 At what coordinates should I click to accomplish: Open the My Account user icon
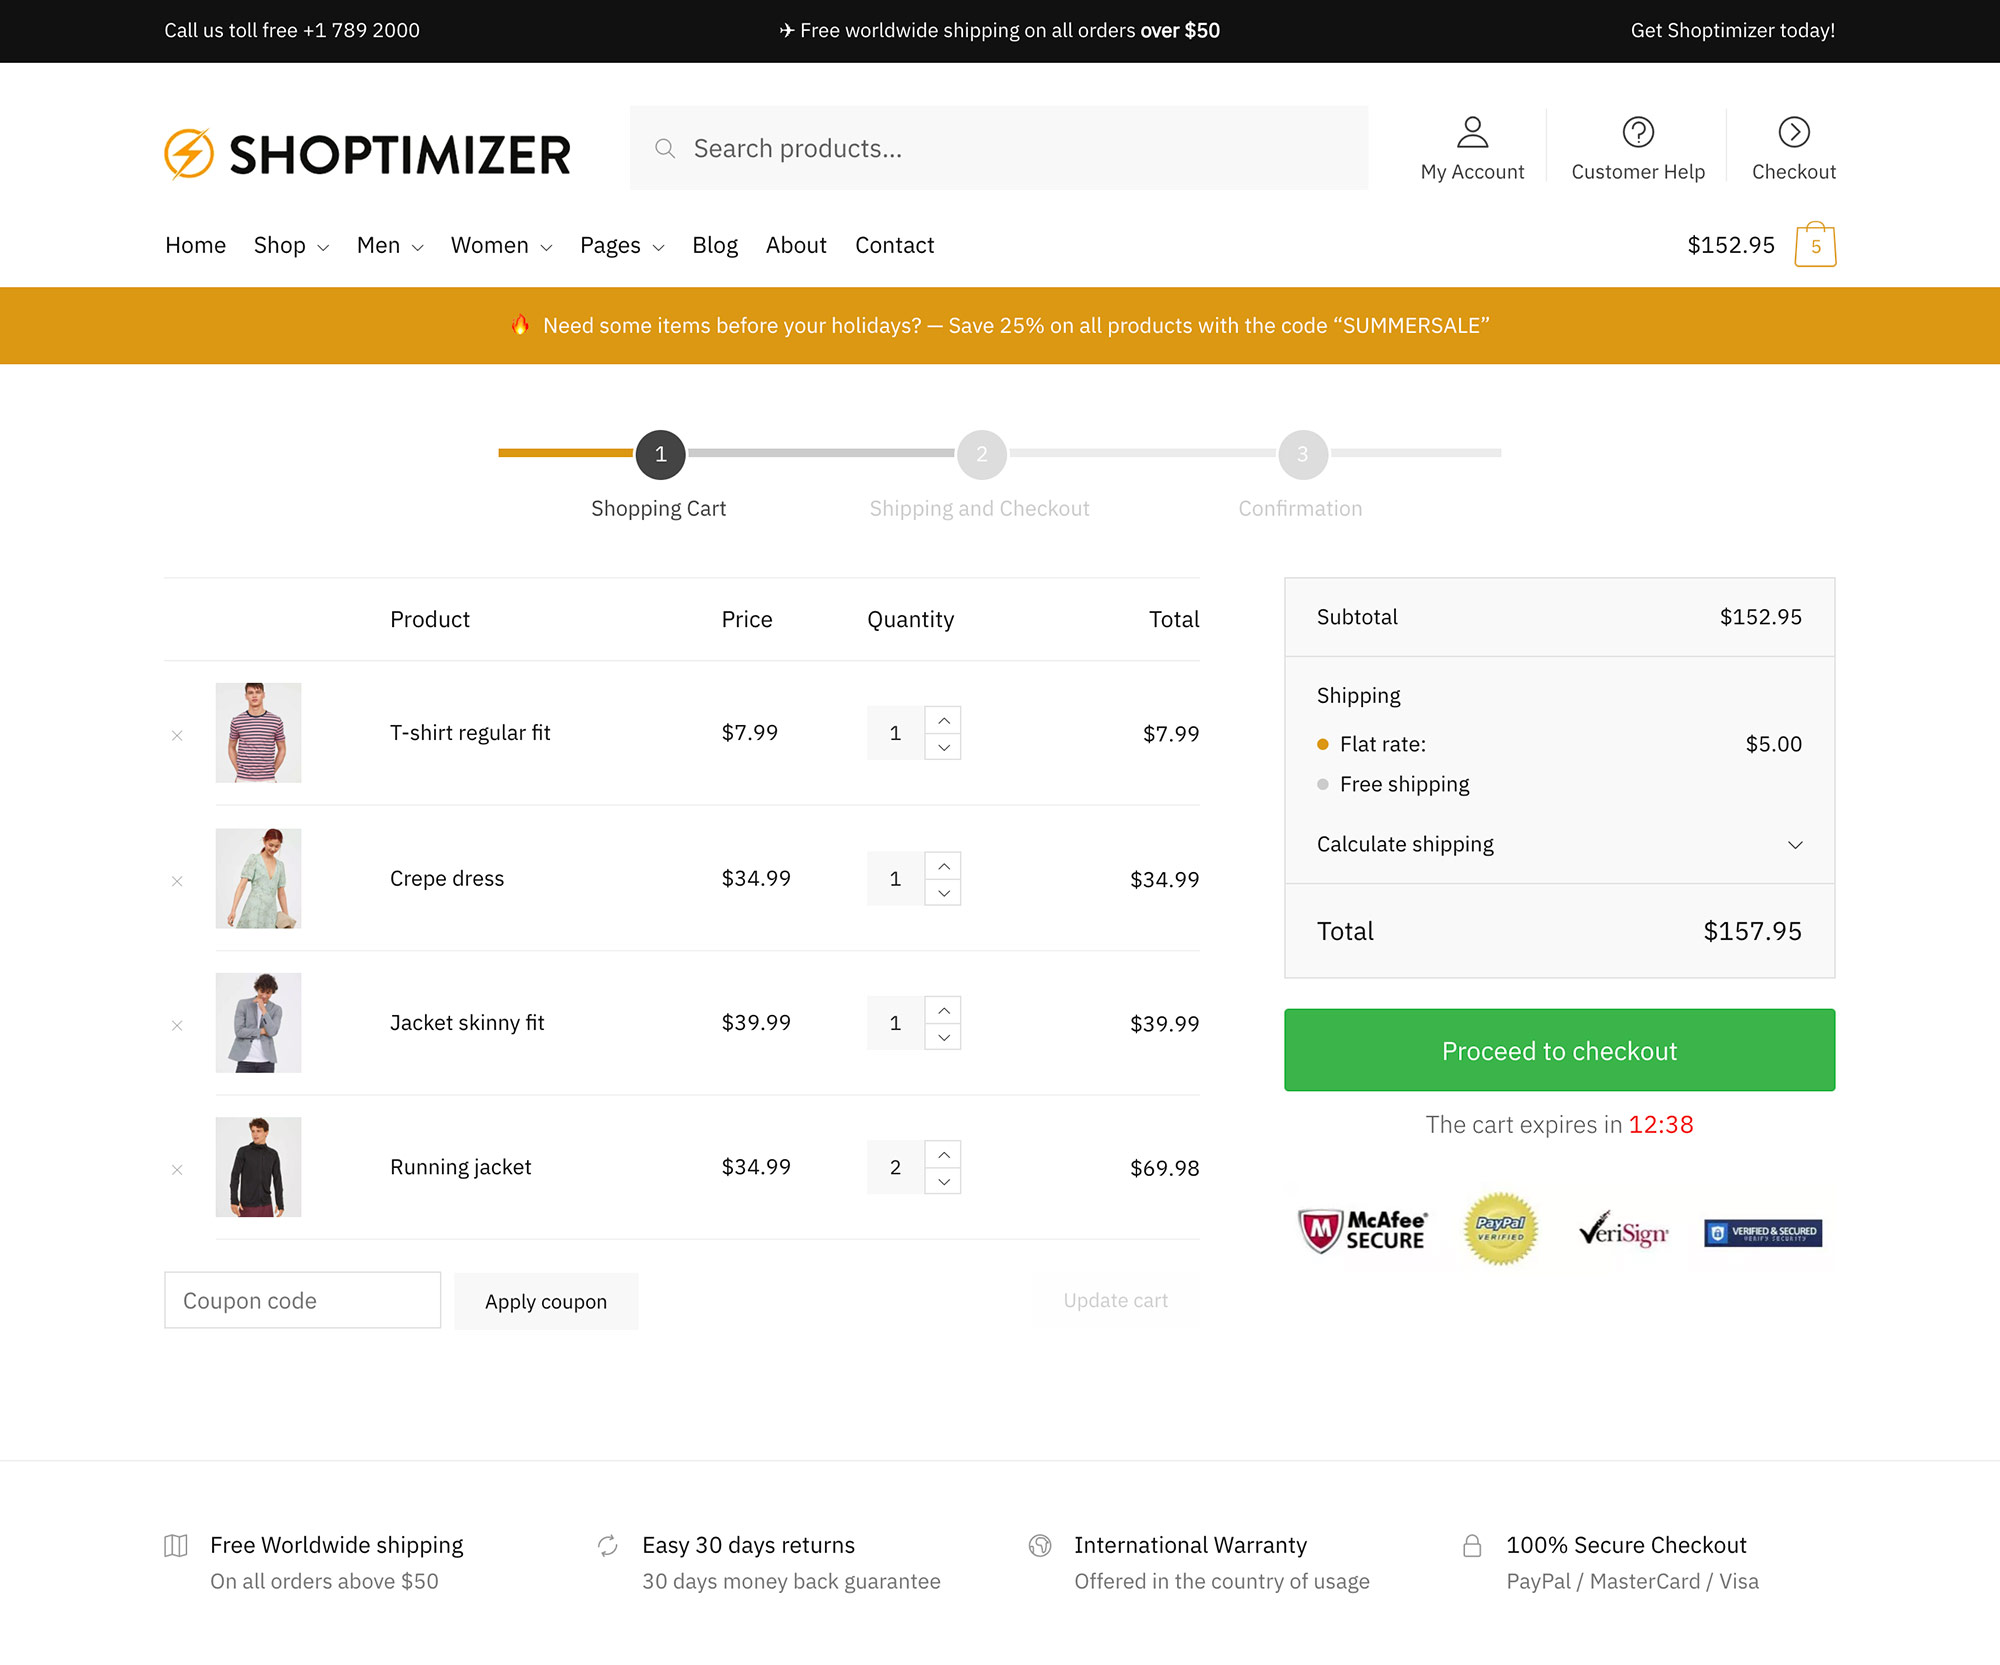coord(1472,132)
